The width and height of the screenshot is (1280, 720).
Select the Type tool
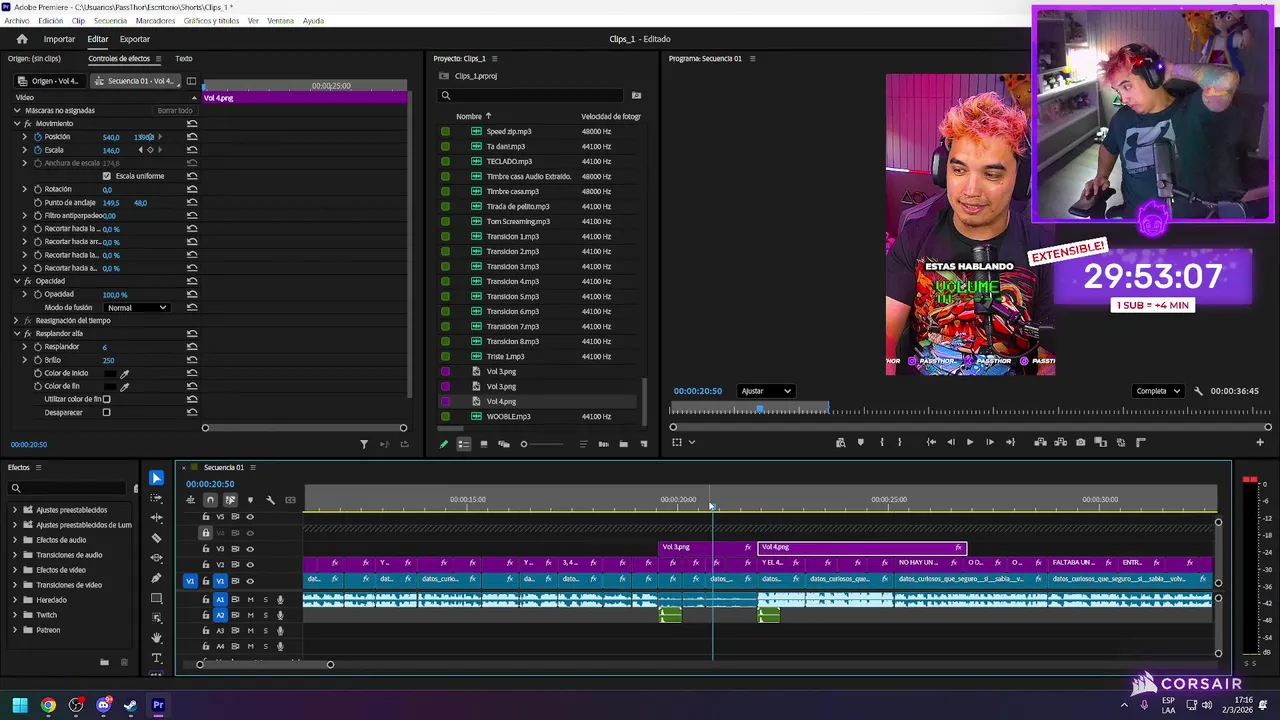(x=156, y=658)
